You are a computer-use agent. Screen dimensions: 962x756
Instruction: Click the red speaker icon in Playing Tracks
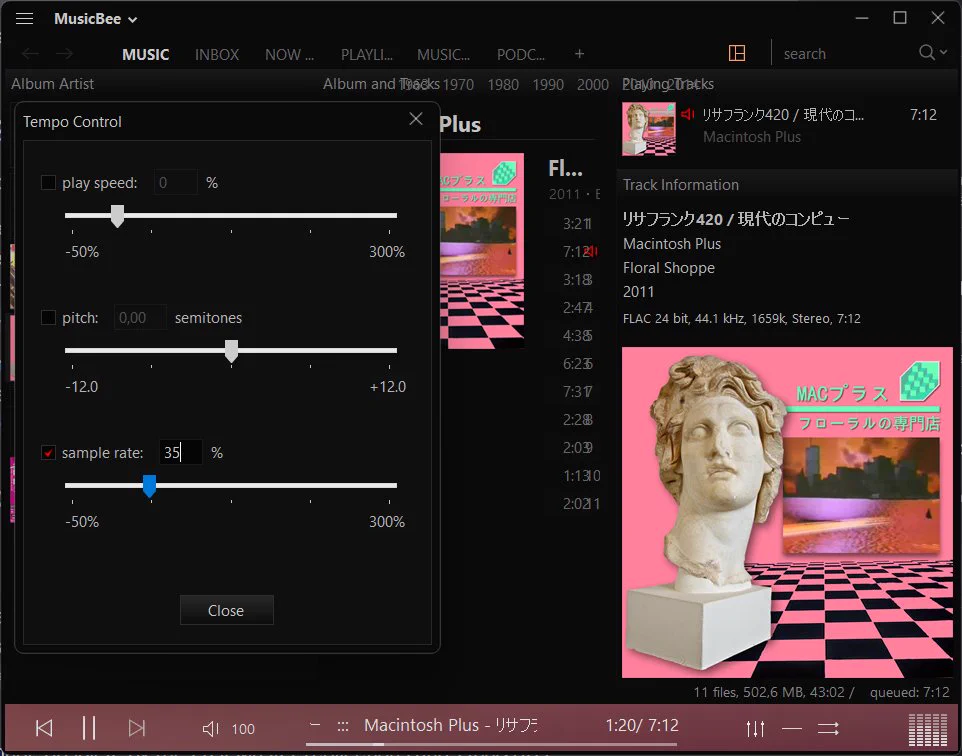[x=688, y=114]
